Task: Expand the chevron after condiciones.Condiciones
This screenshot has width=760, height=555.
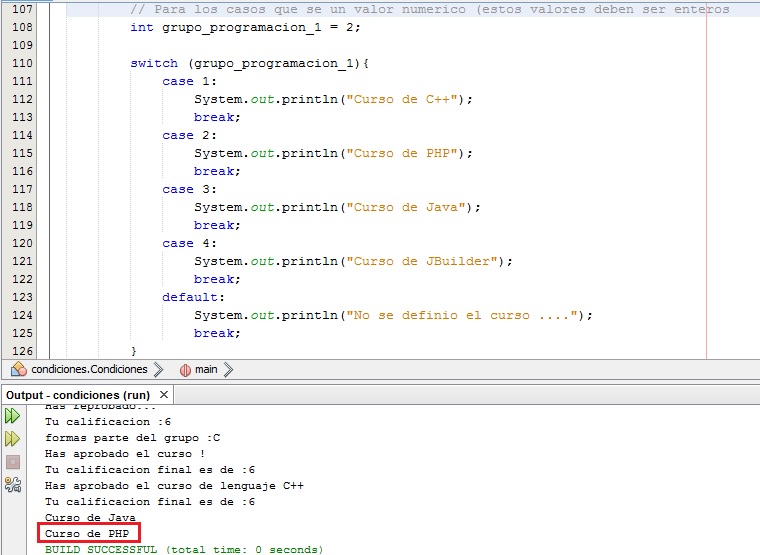Action: coord(159,369)
